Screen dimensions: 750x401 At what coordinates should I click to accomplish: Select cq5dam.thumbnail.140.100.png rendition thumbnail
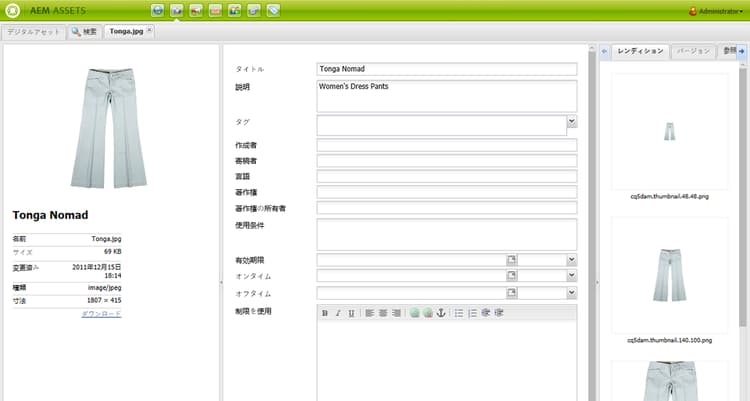[670, 275]
